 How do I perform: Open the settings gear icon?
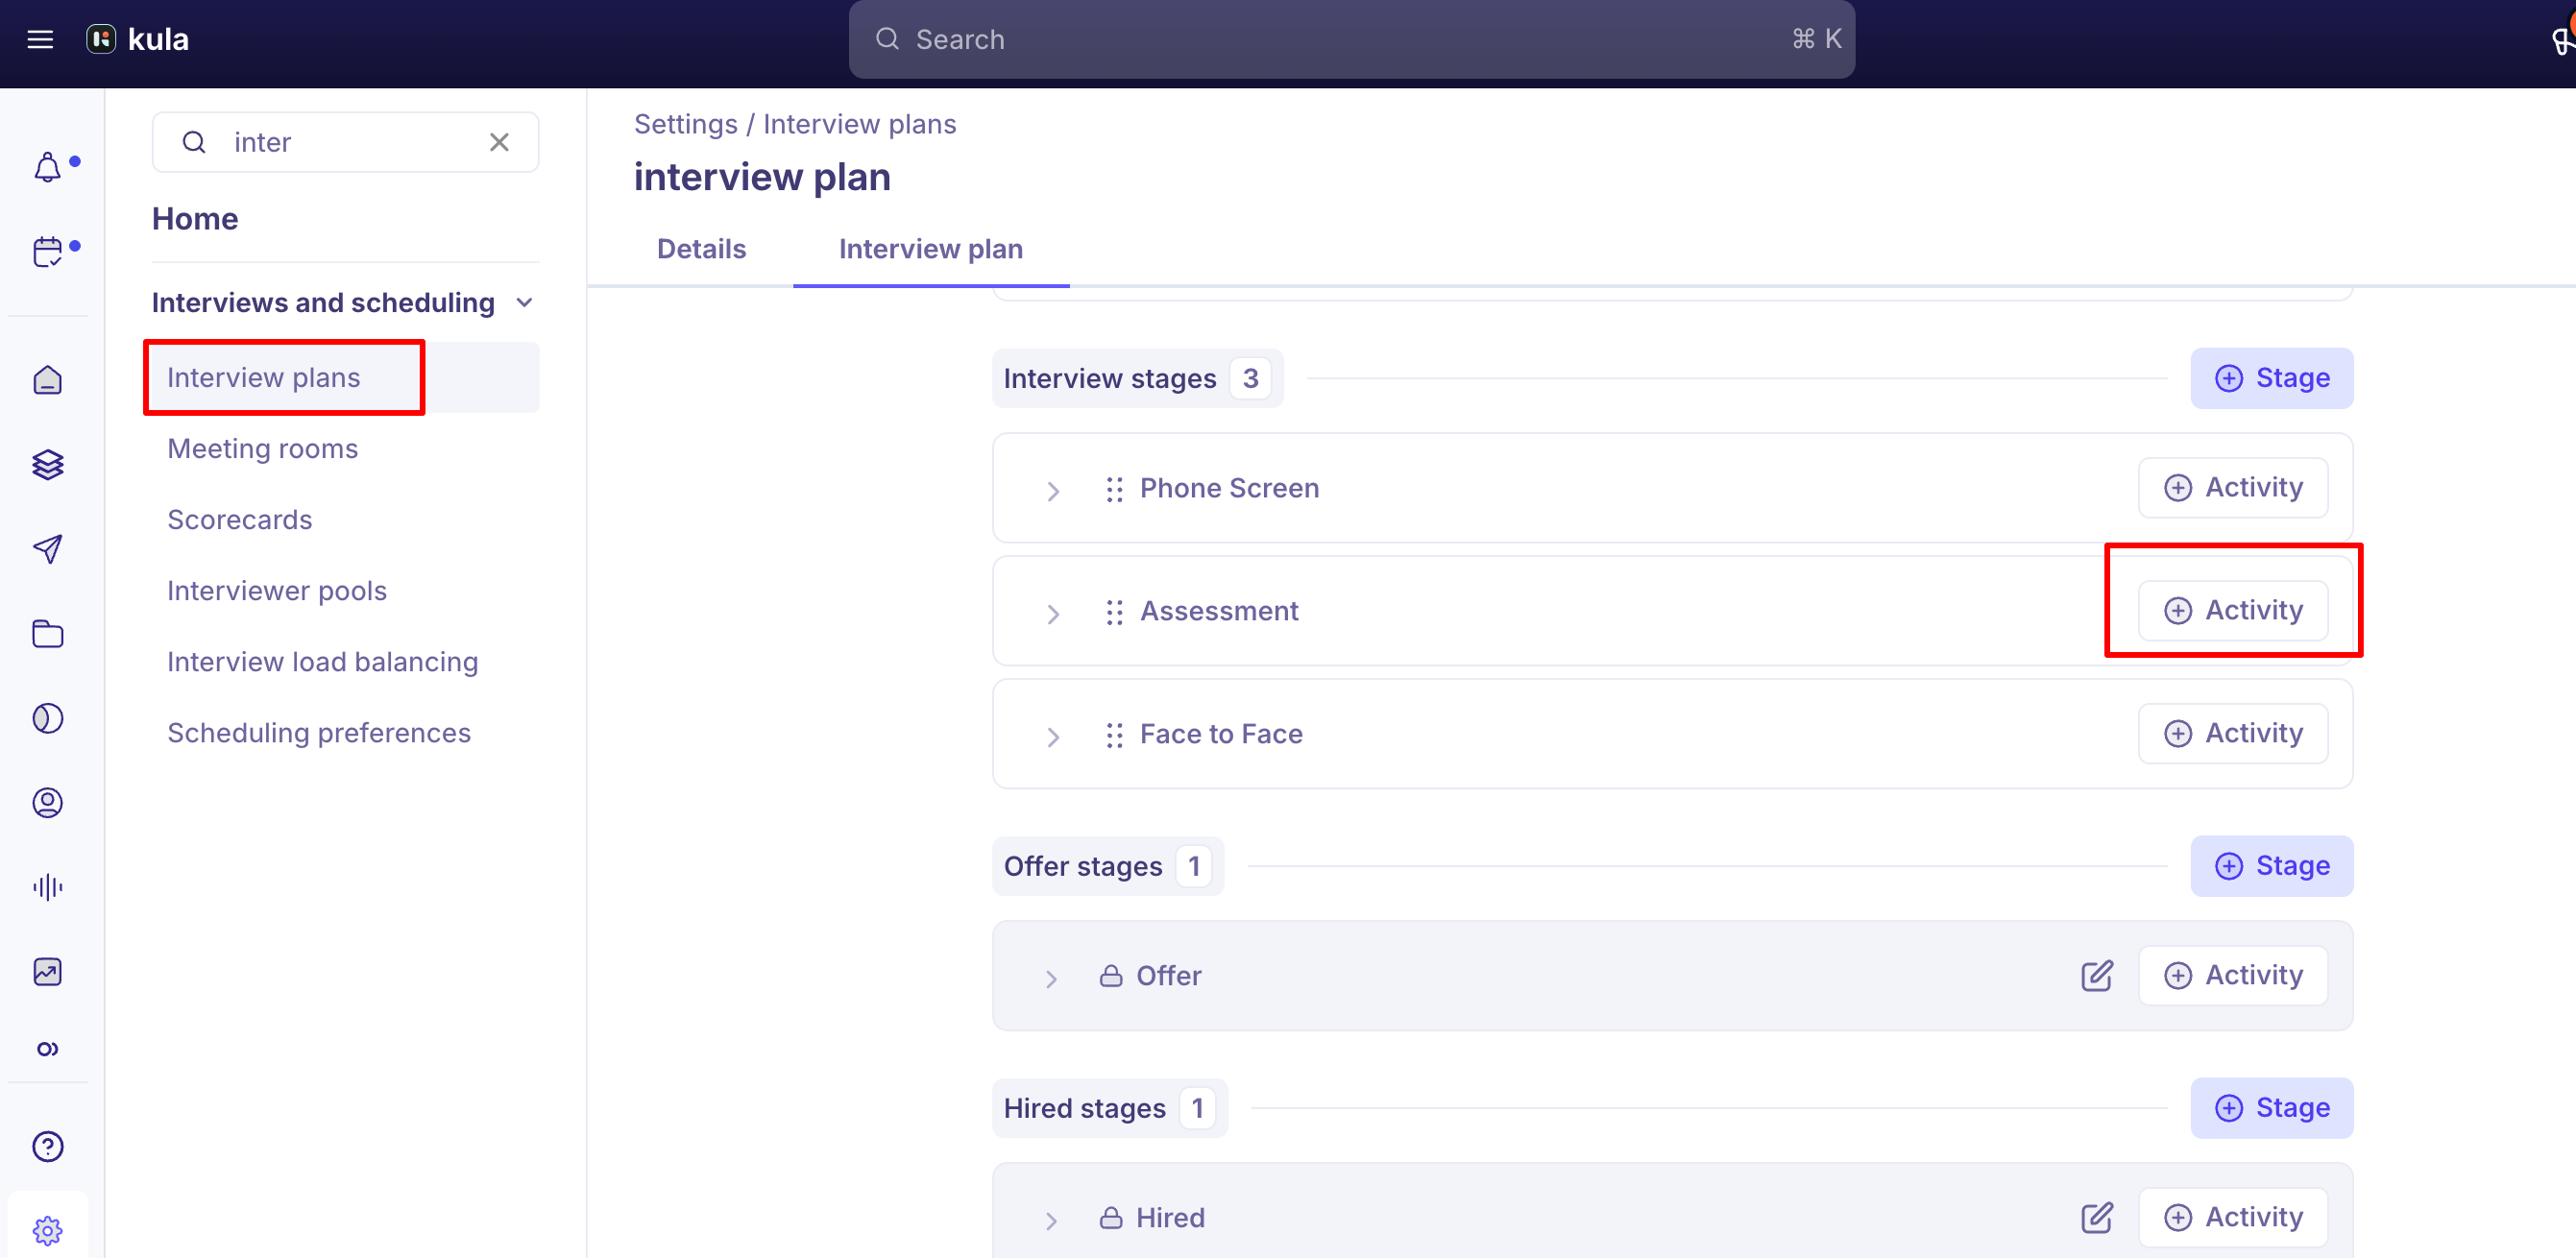click(47, 1230)
